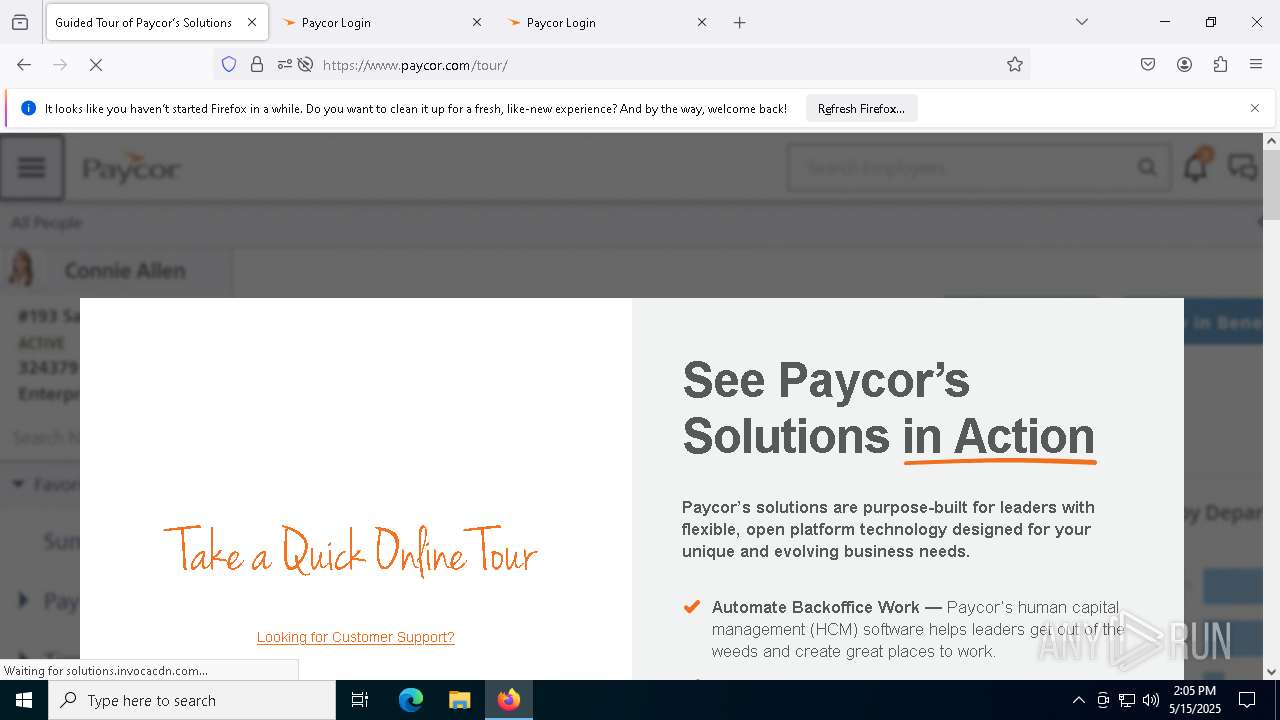Close the third Paycor Login tab
The image size is (1280, 720).
click(702, 22)
